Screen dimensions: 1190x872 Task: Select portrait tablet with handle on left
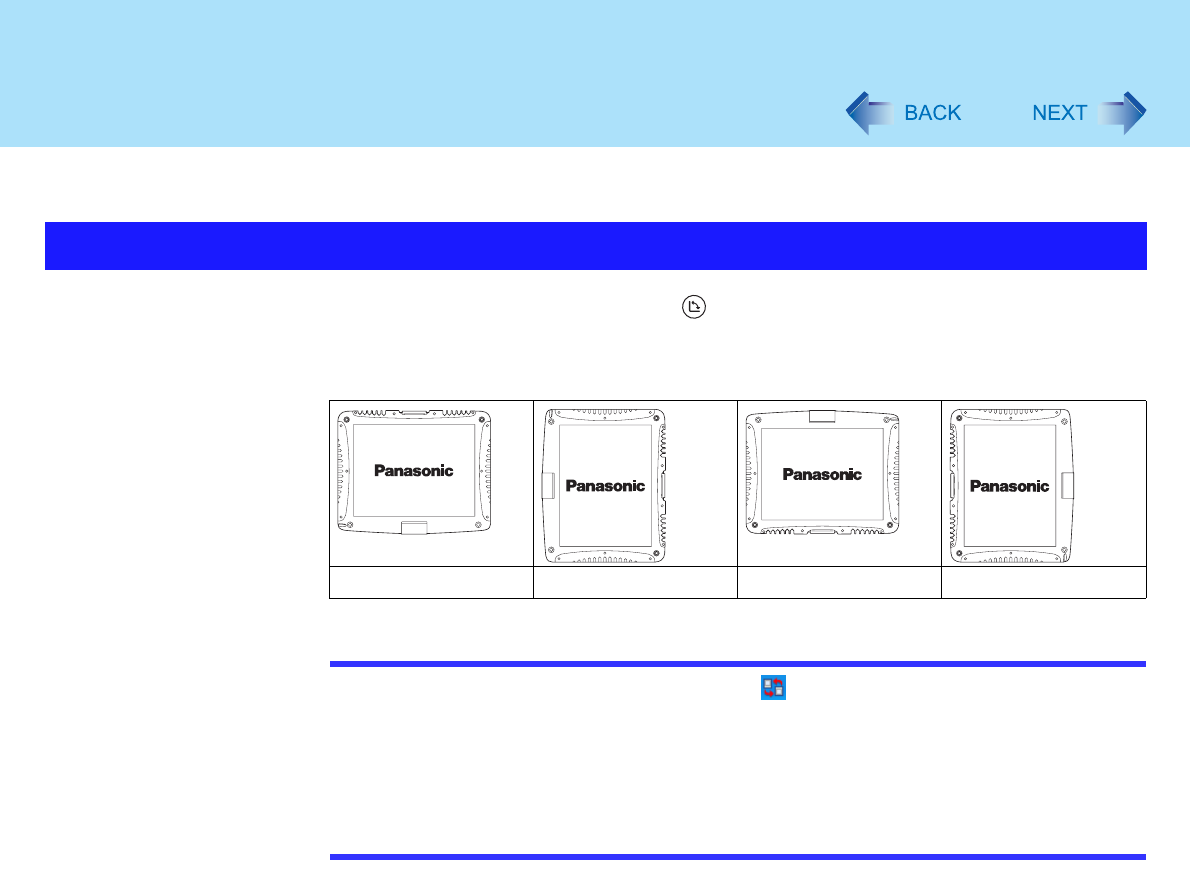pyautogui.click(x=605, y=486)
